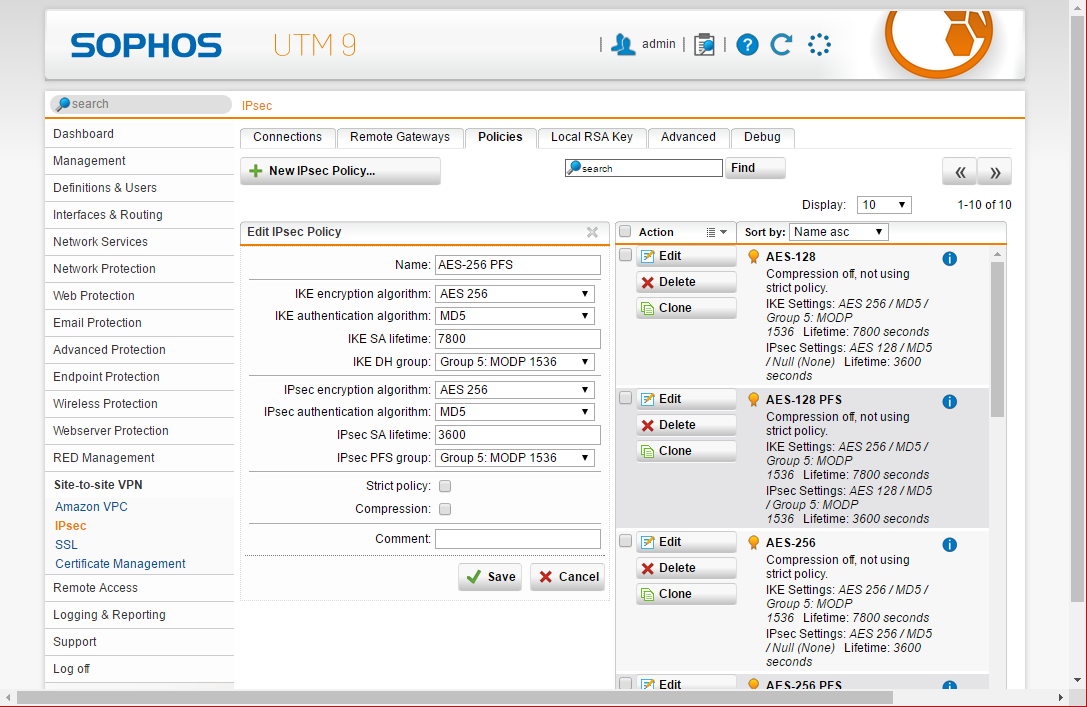
Task: Open SSL under Site-to-site VPN
Action: 67,545
